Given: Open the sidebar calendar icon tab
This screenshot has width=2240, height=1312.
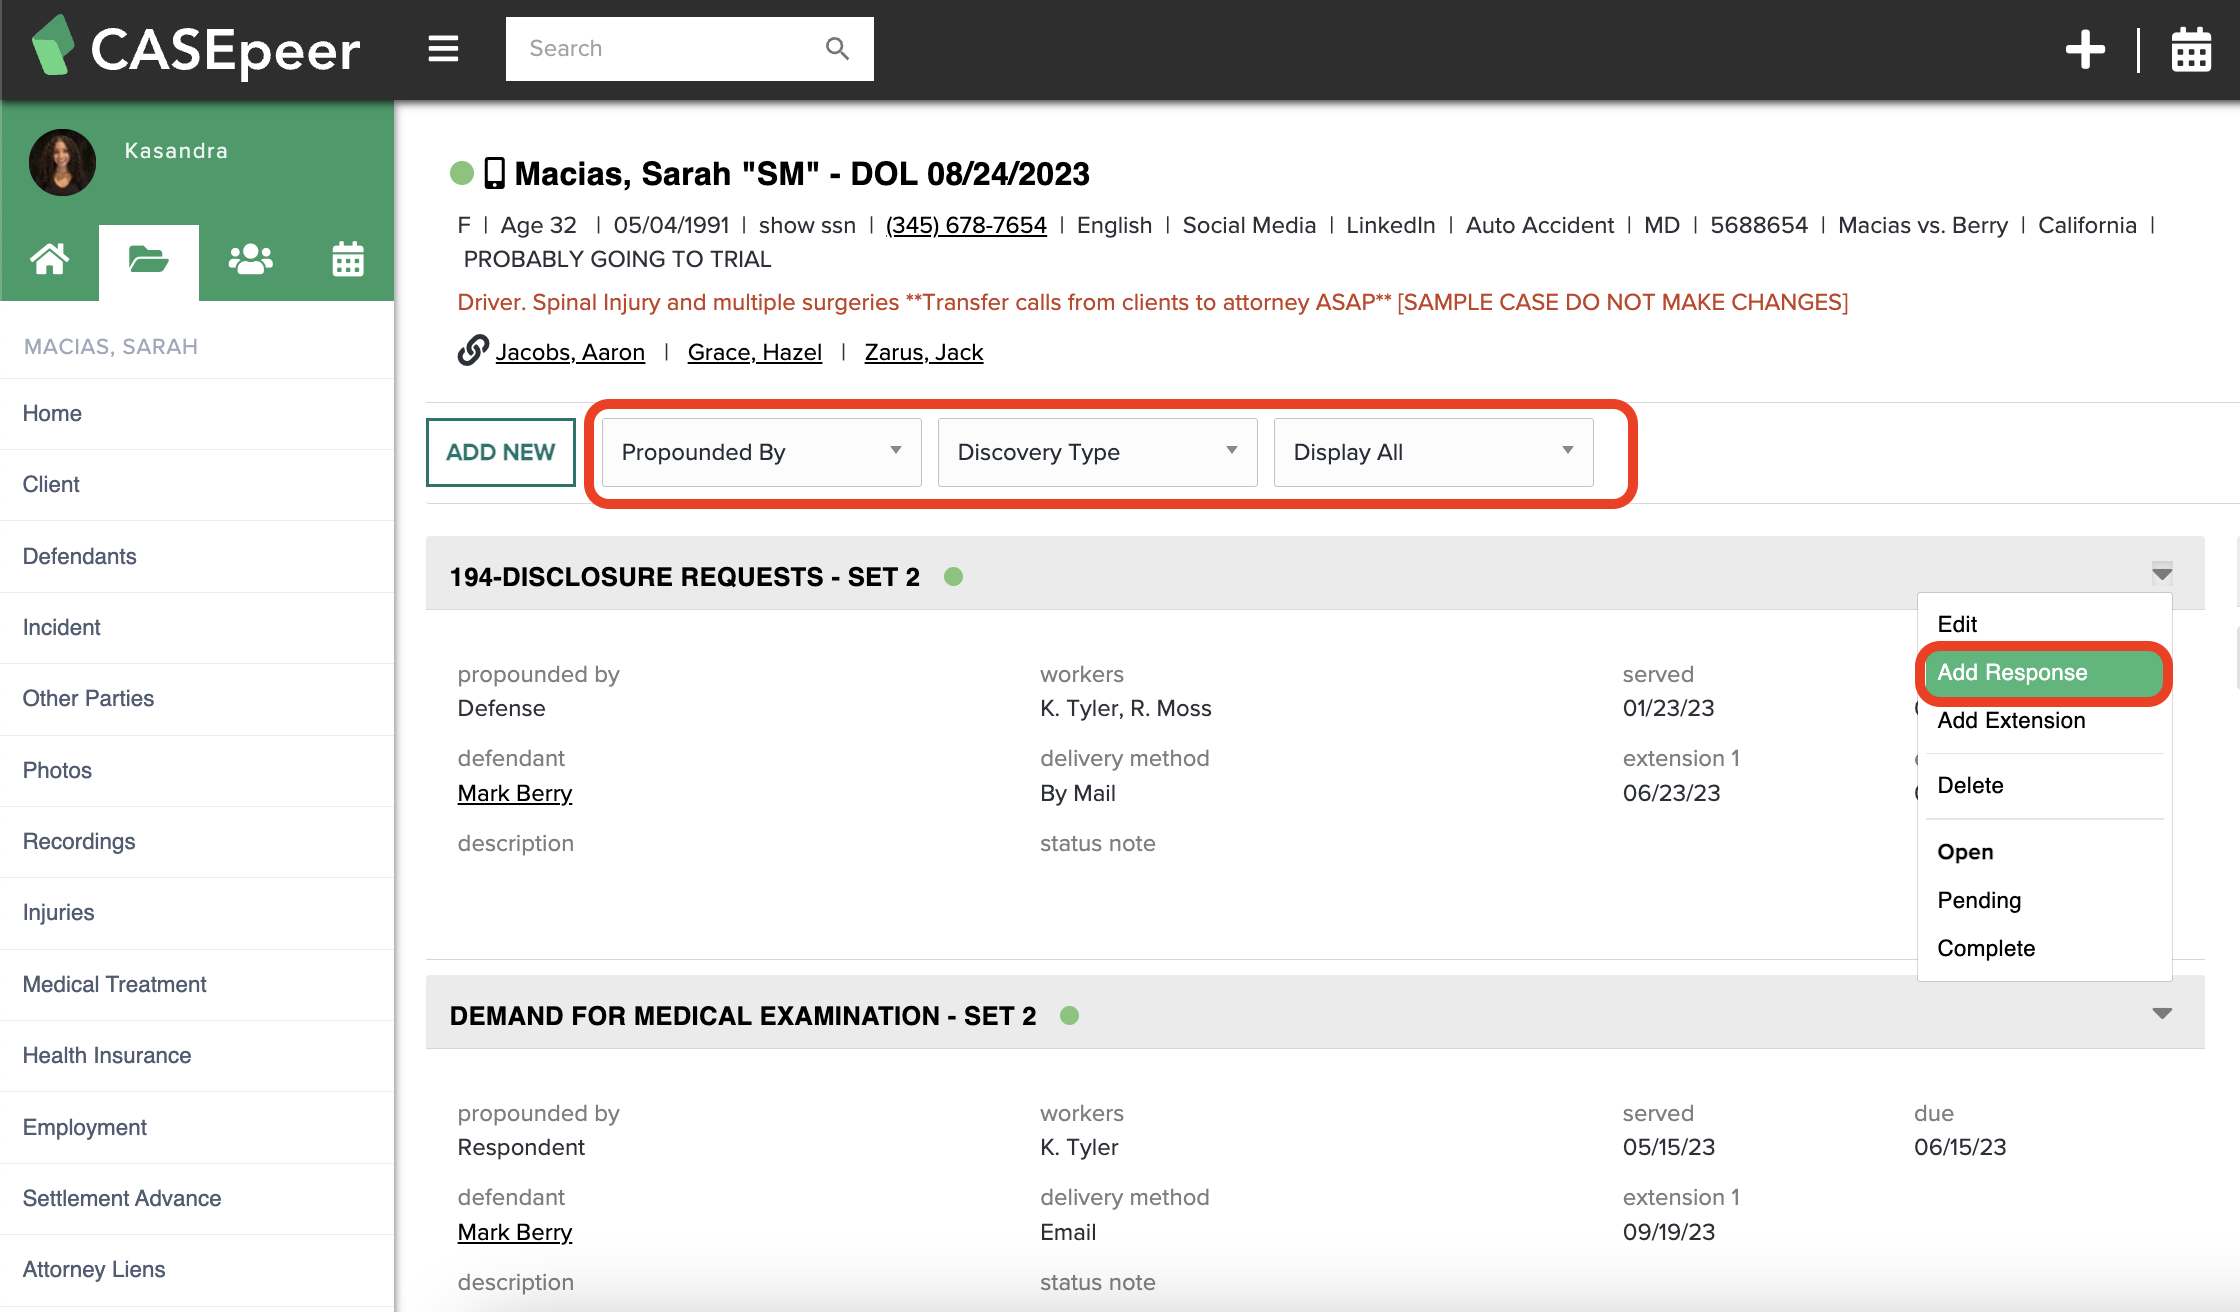Looking at the screenshot, I should point(347,260).
